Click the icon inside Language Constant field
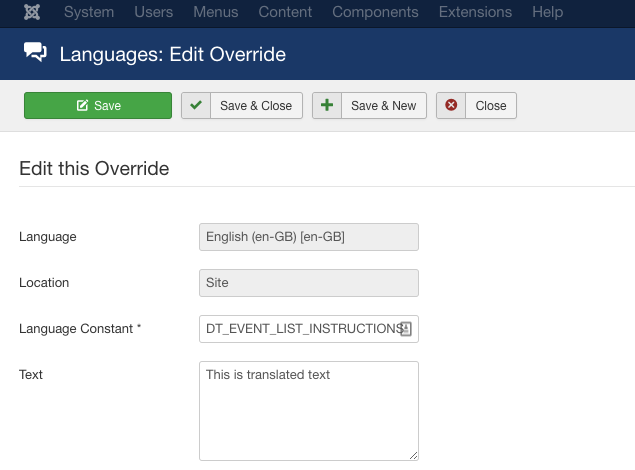Screen dimensions: 635x470 coord(406,329)
